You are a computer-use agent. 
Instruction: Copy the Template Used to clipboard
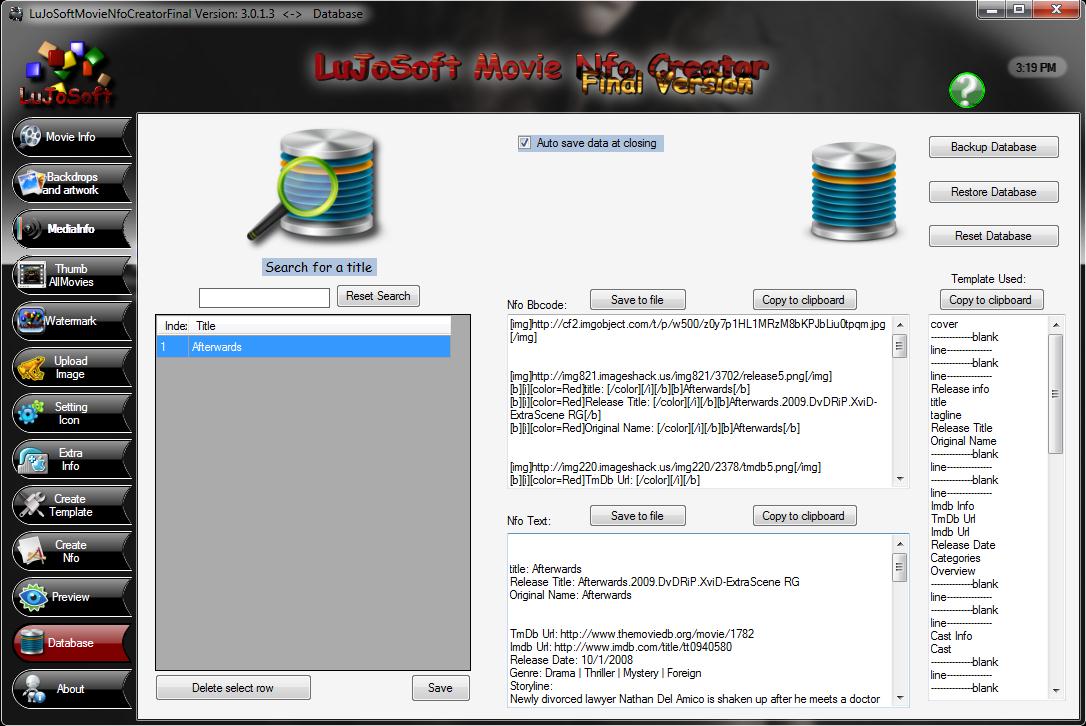pos(990,300)
